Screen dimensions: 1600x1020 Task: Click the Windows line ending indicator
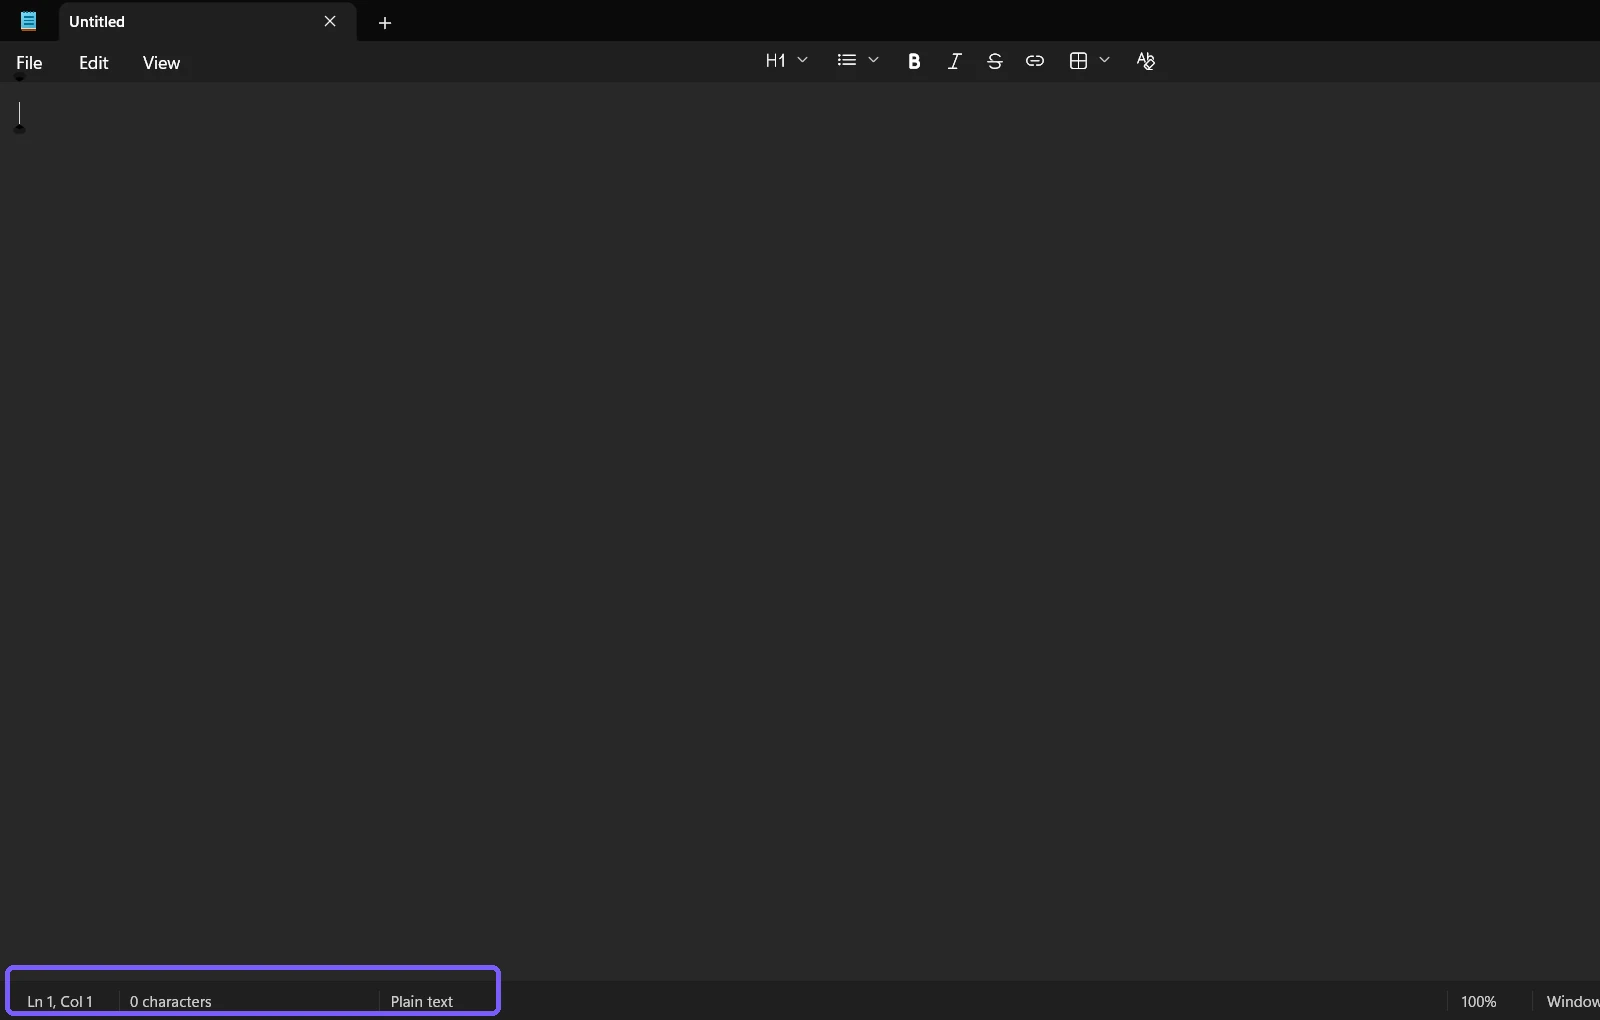[1573, 1001]
